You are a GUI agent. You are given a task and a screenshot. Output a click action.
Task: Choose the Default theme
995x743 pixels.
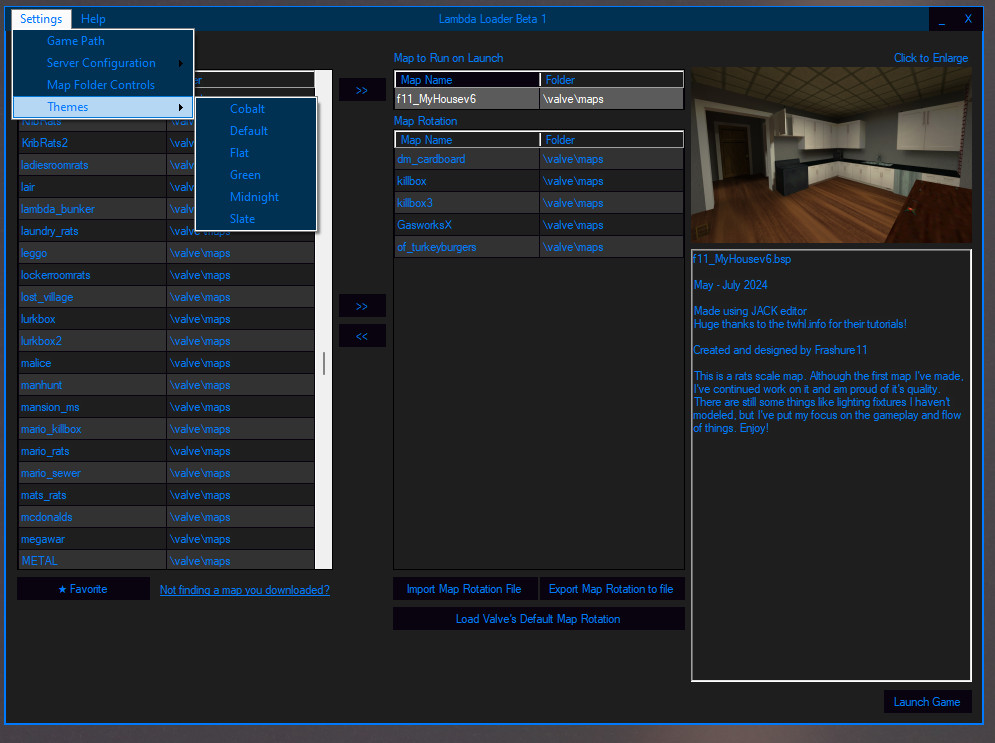coord(248,130)
